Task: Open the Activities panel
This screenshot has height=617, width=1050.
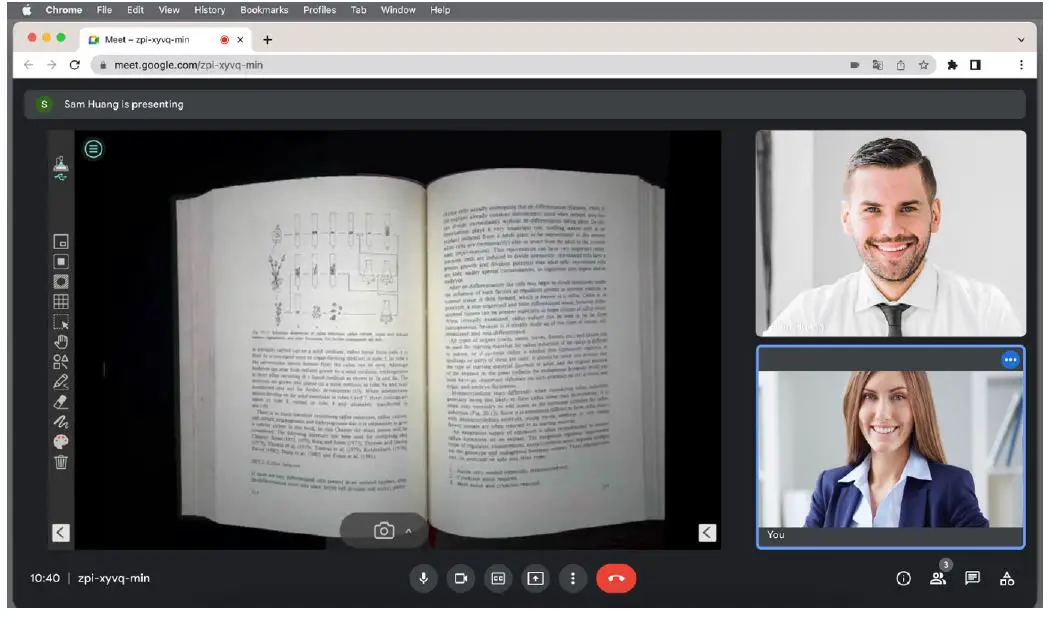Action: (x=1007, y=578)
